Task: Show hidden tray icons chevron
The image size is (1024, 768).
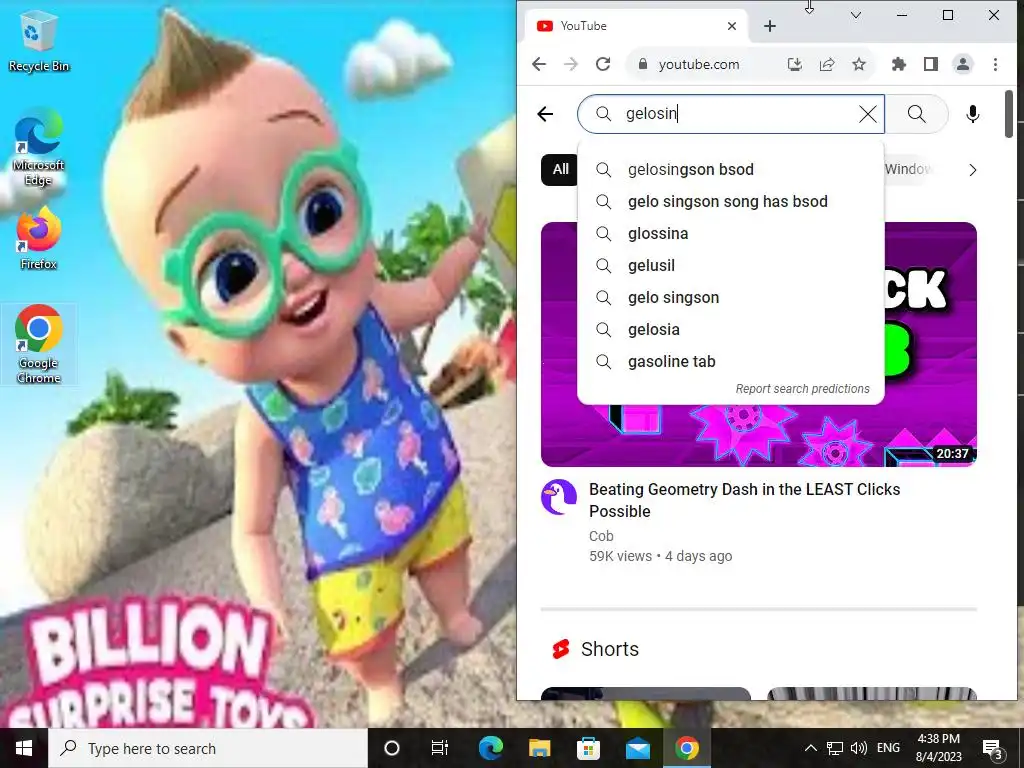Action: 810,748
